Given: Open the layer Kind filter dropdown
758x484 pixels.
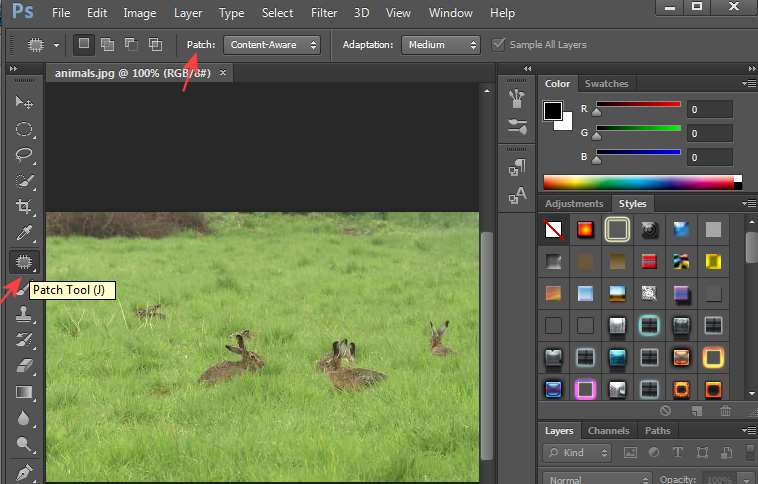Looking at the screenshot, I should 578,453.
